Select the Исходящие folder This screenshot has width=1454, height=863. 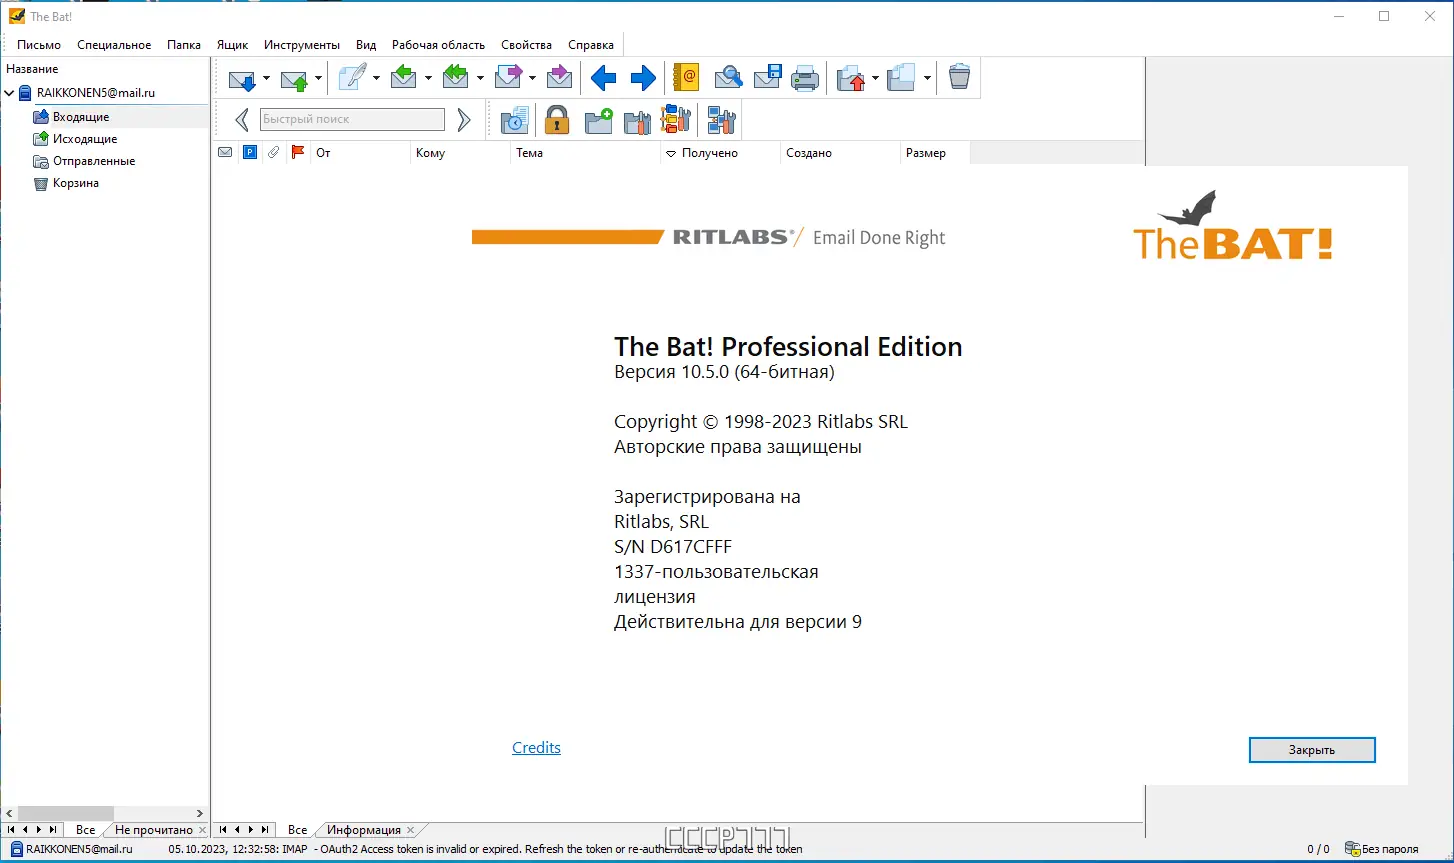coord(85,139)
